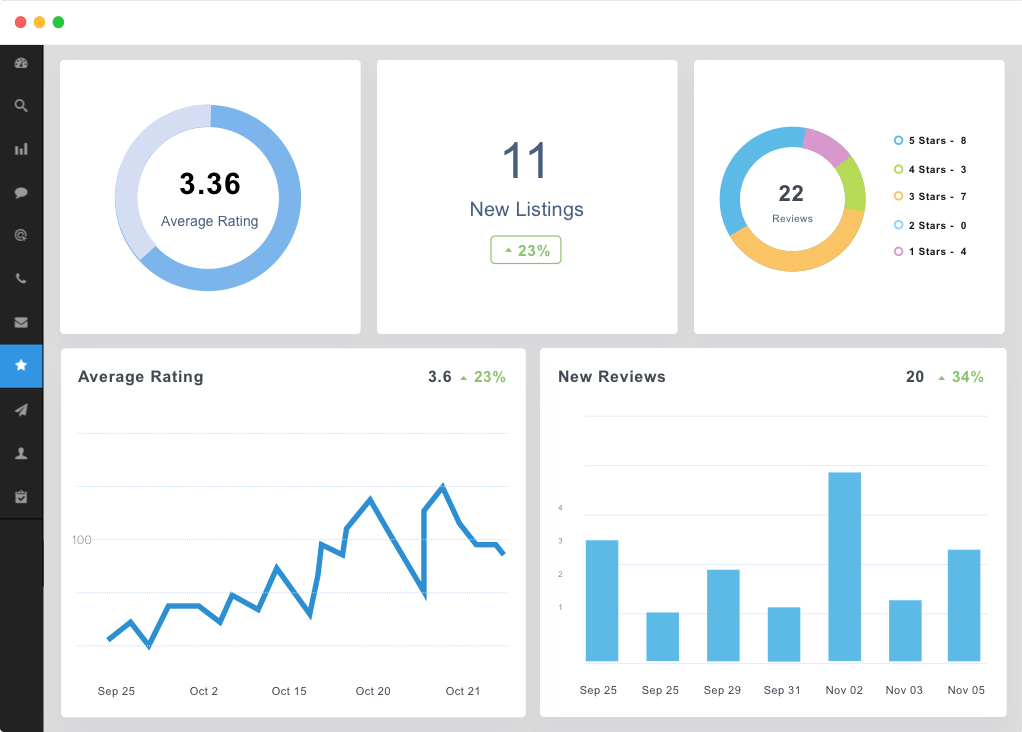Viewport: 1022px width, 732px height.
Task: Open the clipboard checklist sidebar icon
Action: pos(21,497)
